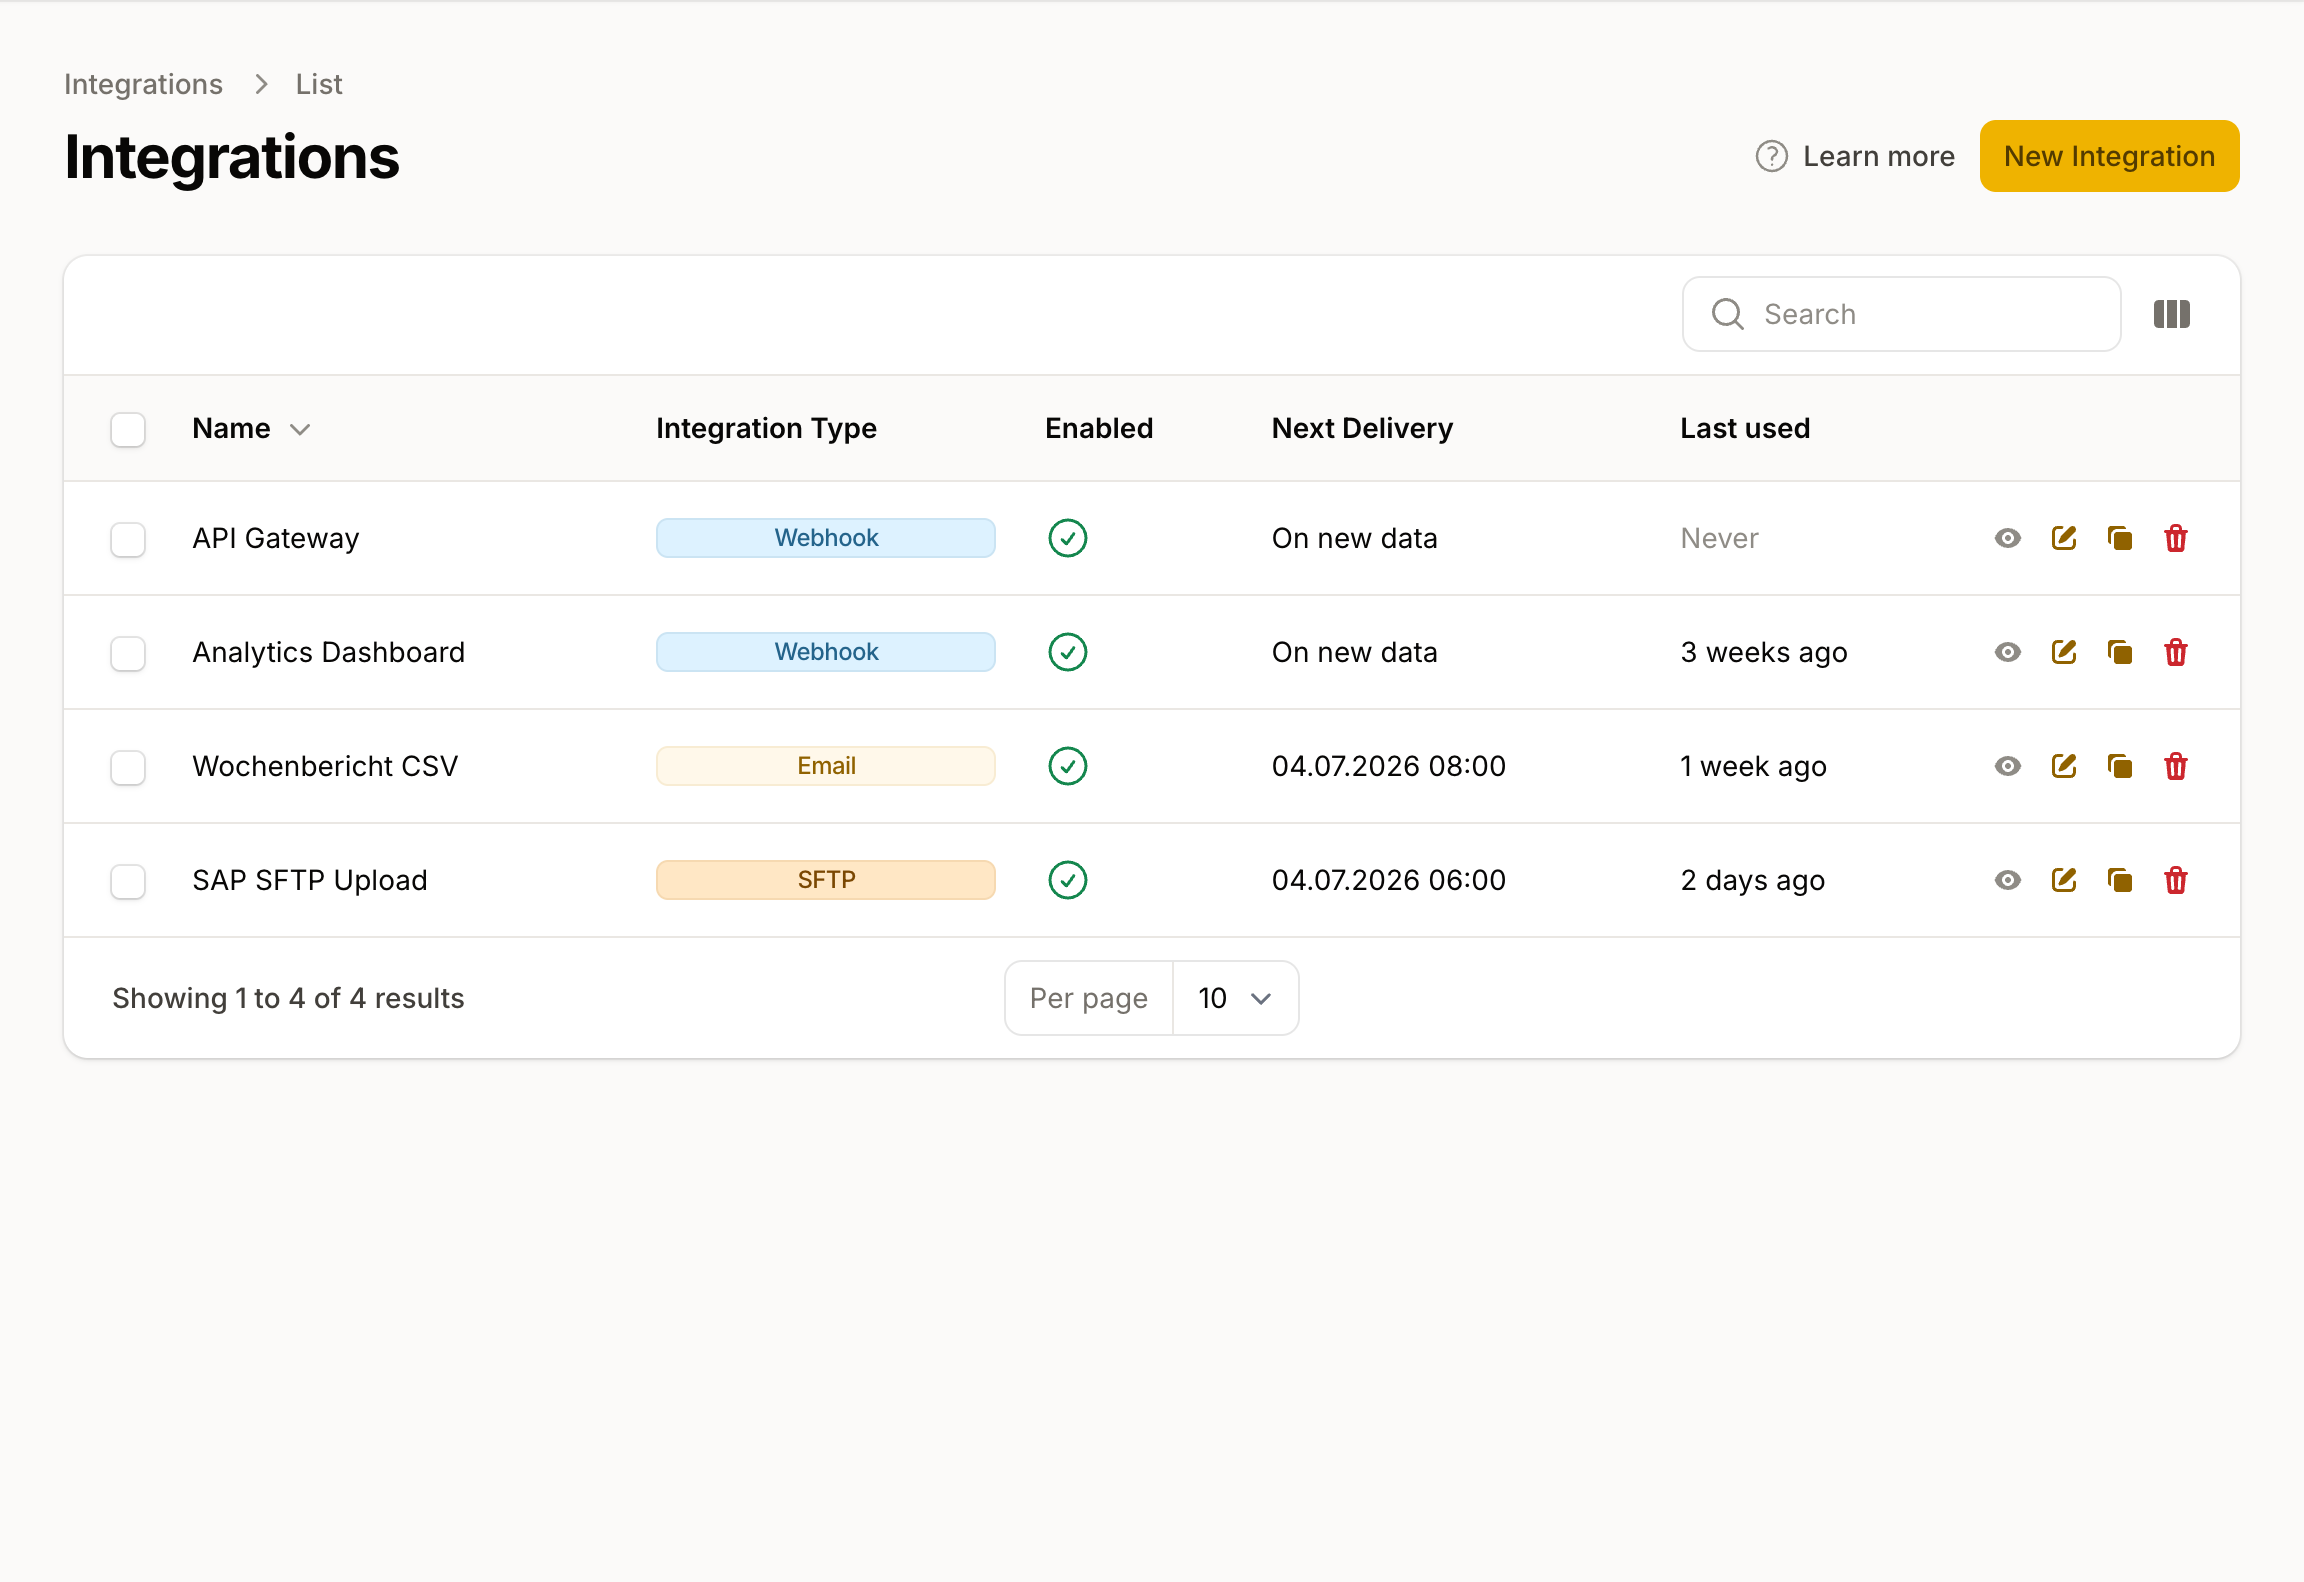Create a New Integration
The image size is (2304, 1582).
(2109, 156)
